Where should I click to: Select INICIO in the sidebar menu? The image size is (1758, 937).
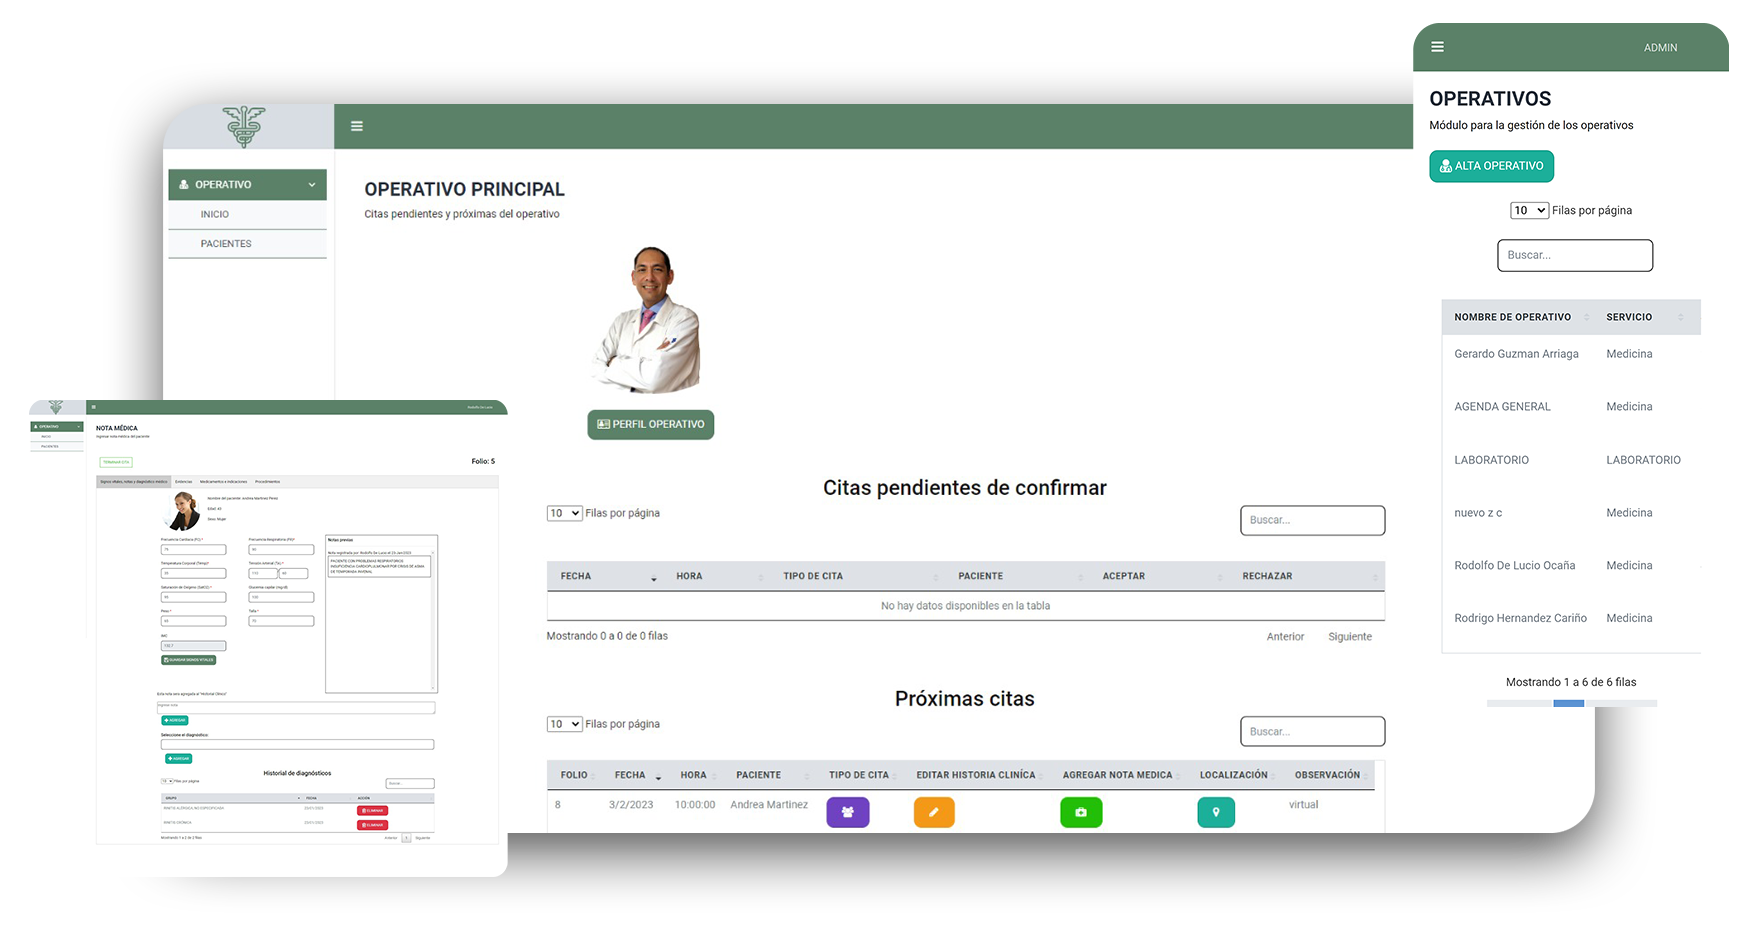[x=215, y=214]
